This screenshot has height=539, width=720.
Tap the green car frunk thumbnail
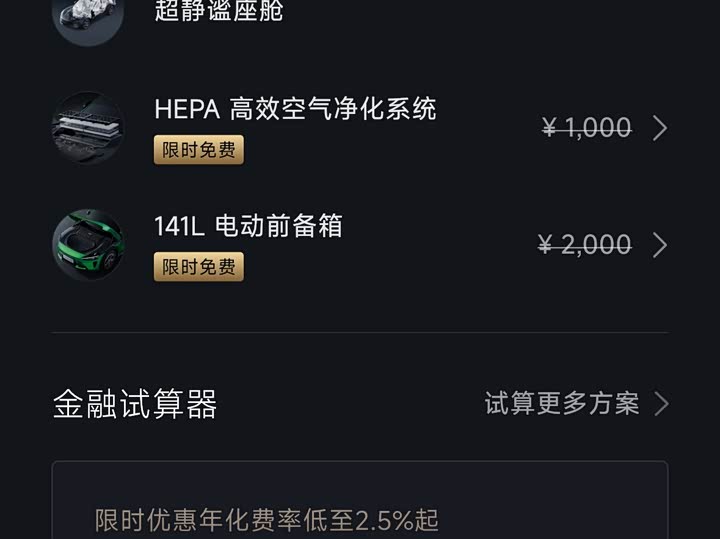[88, 245]
